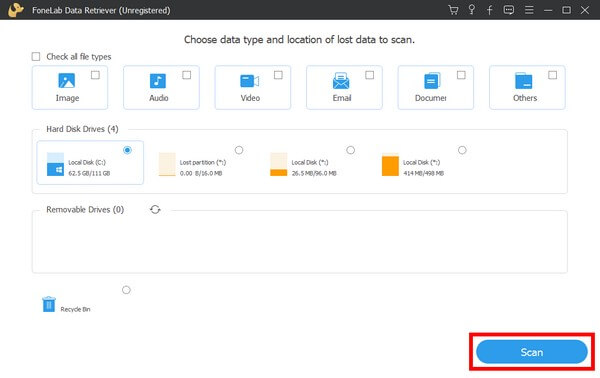Select the Recycle Bin radio button
Image resolution: width=600 pixels, height=378 pixels.
pyautogui.click(x=126, y=290)
